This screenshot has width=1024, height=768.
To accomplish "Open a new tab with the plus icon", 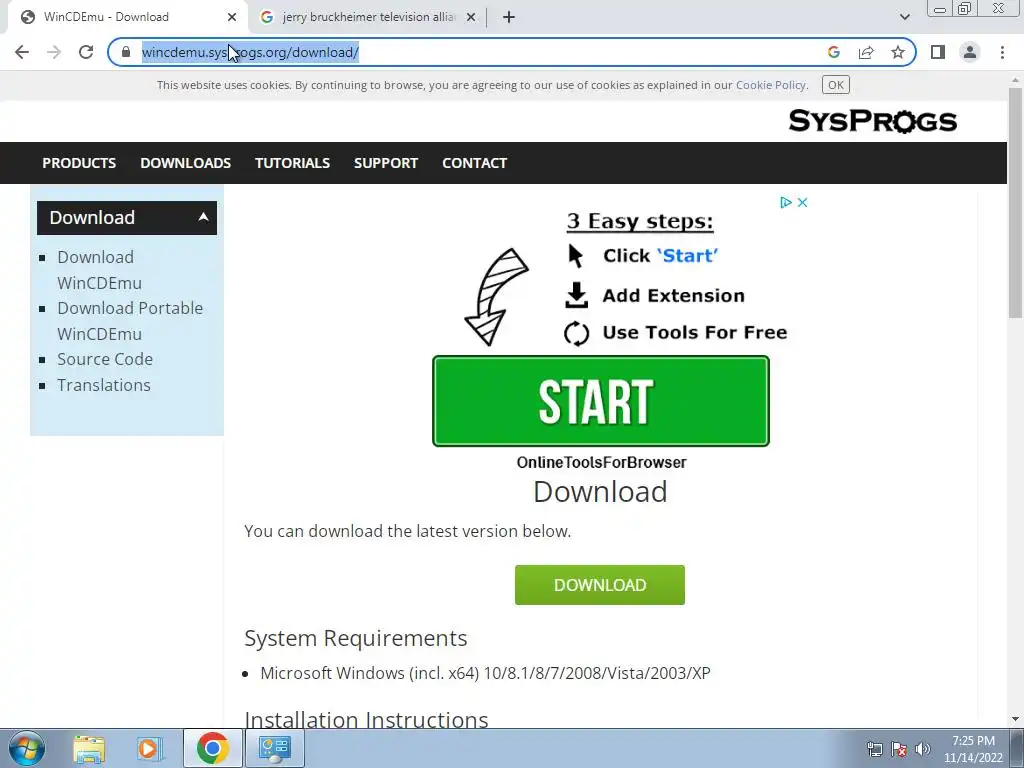I will tap(509, 17).
